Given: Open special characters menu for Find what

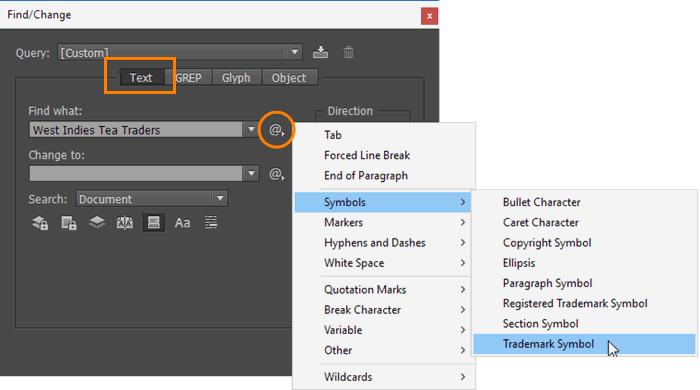Looking at the screenshot, I should coord(276,130).
